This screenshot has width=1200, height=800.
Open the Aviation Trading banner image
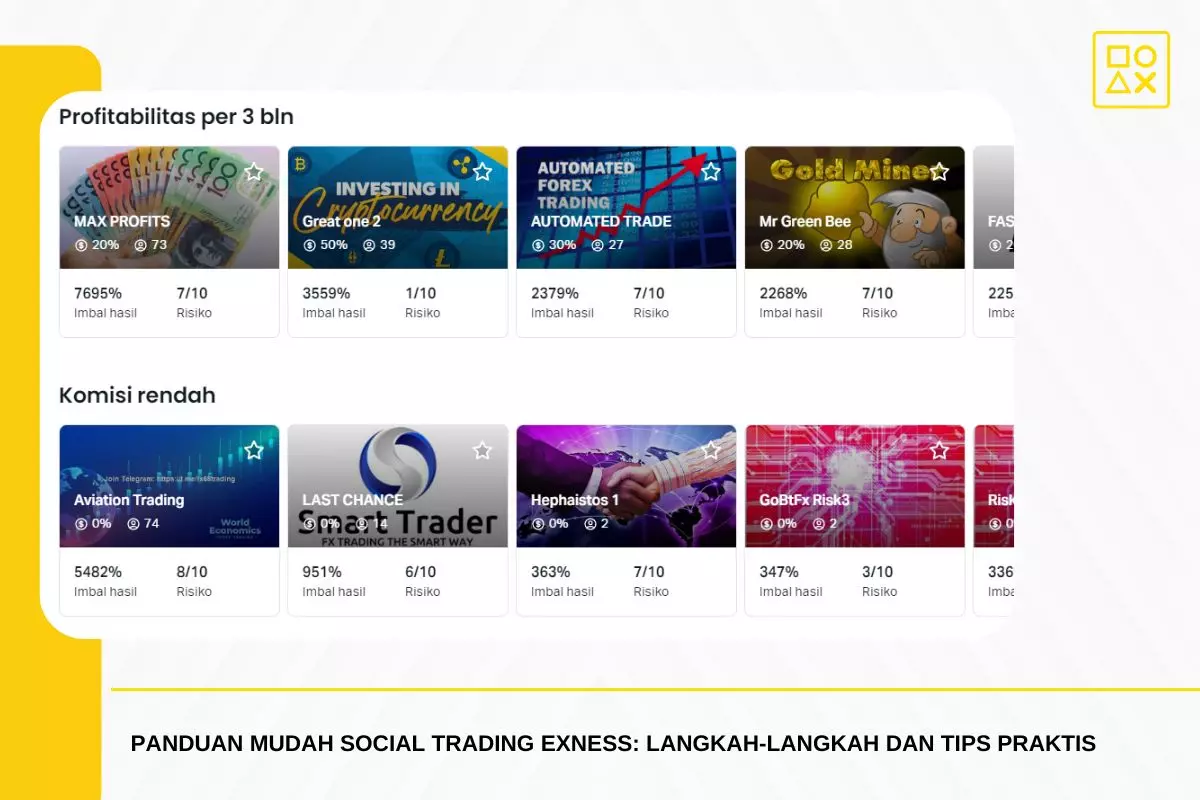coord(169,486)
